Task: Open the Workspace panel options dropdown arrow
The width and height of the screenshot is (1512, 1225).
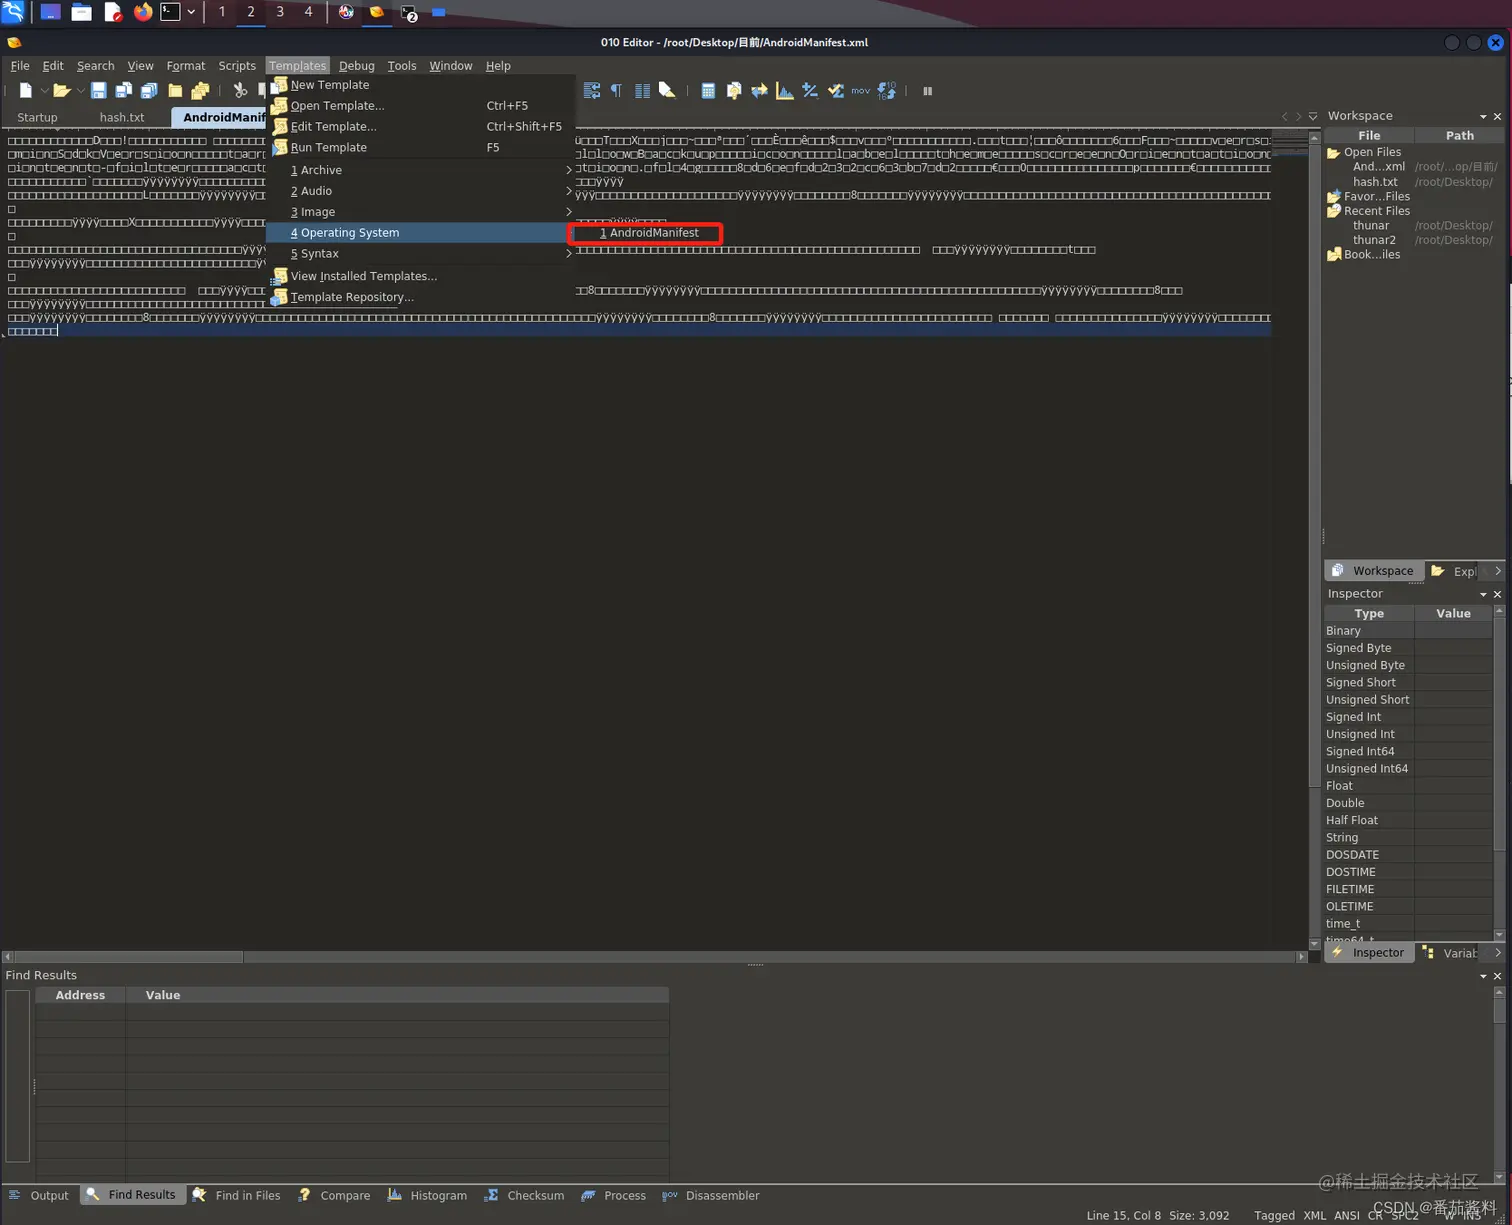Action: (x=1483, y=116)
